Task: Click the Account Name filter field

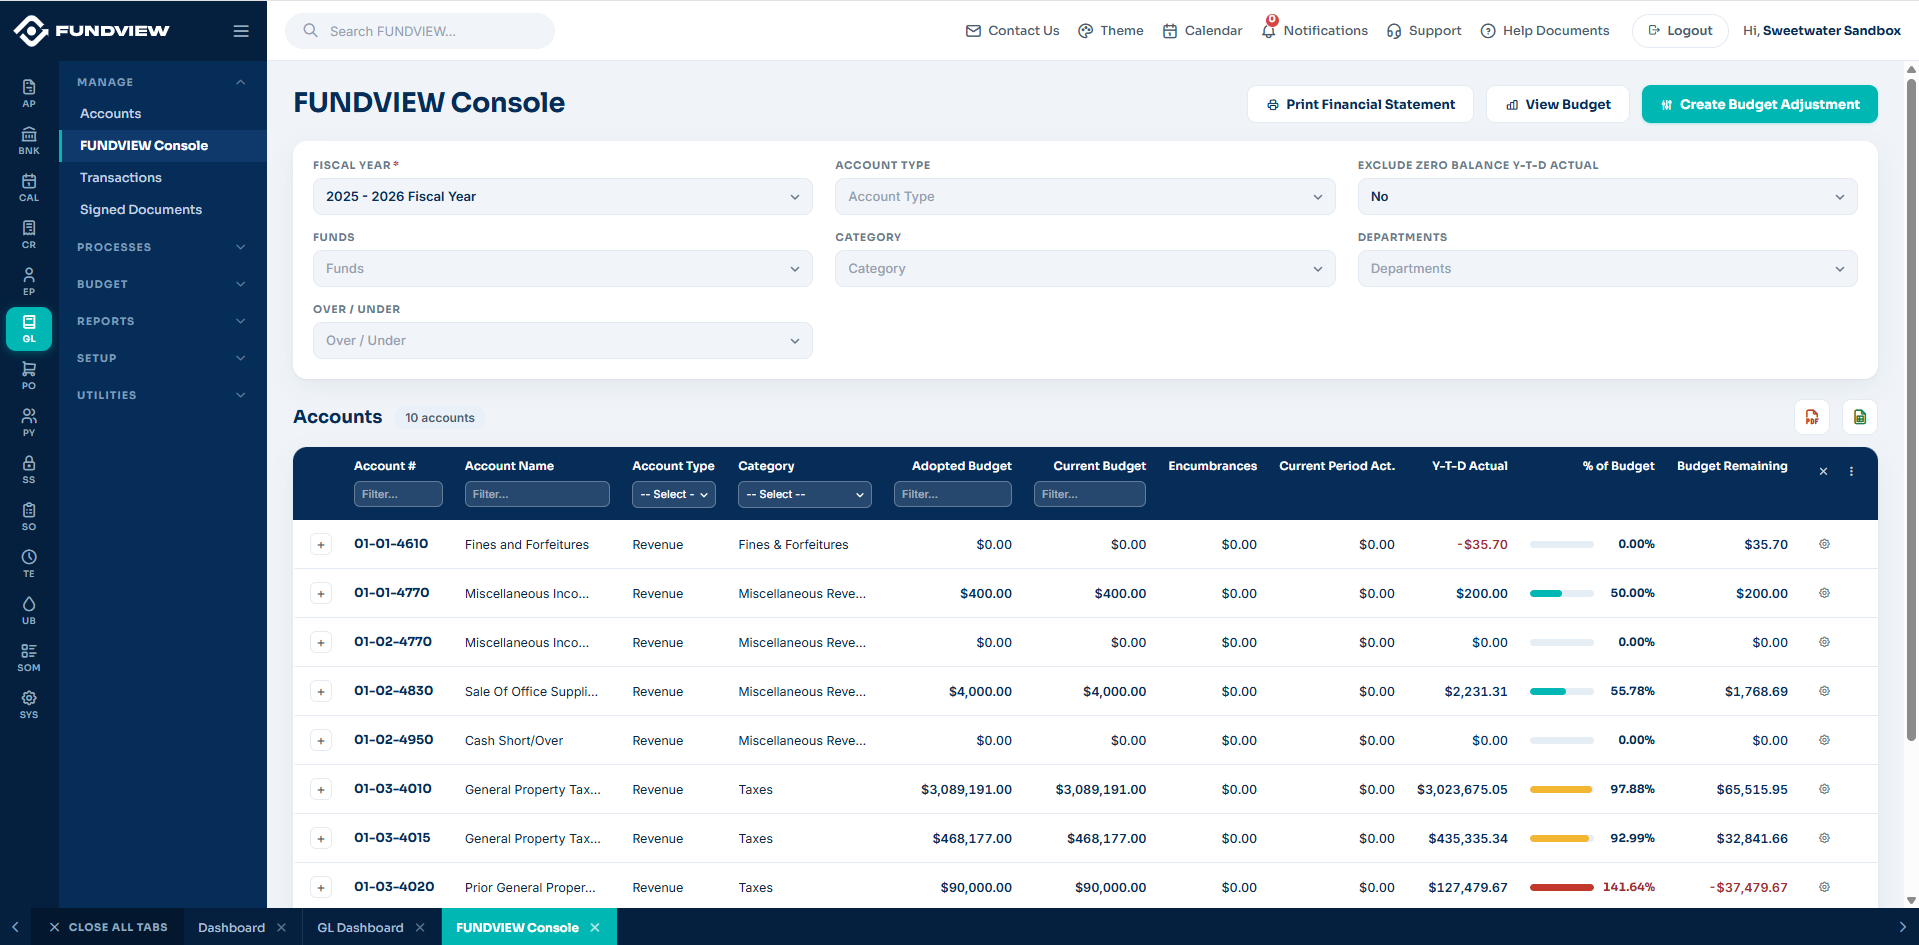Action: tap(537, 494)
